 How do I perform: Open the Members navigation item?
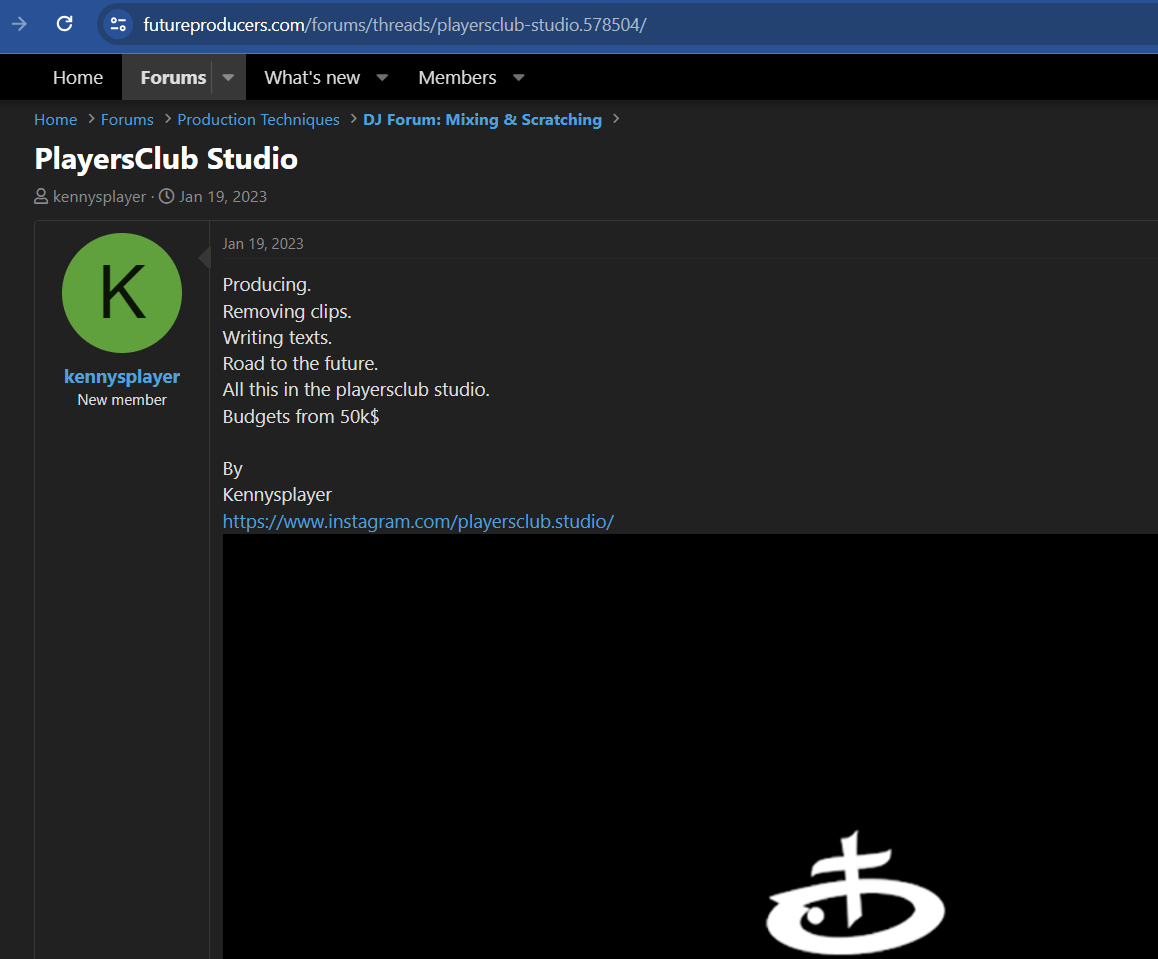click(457, 78)
